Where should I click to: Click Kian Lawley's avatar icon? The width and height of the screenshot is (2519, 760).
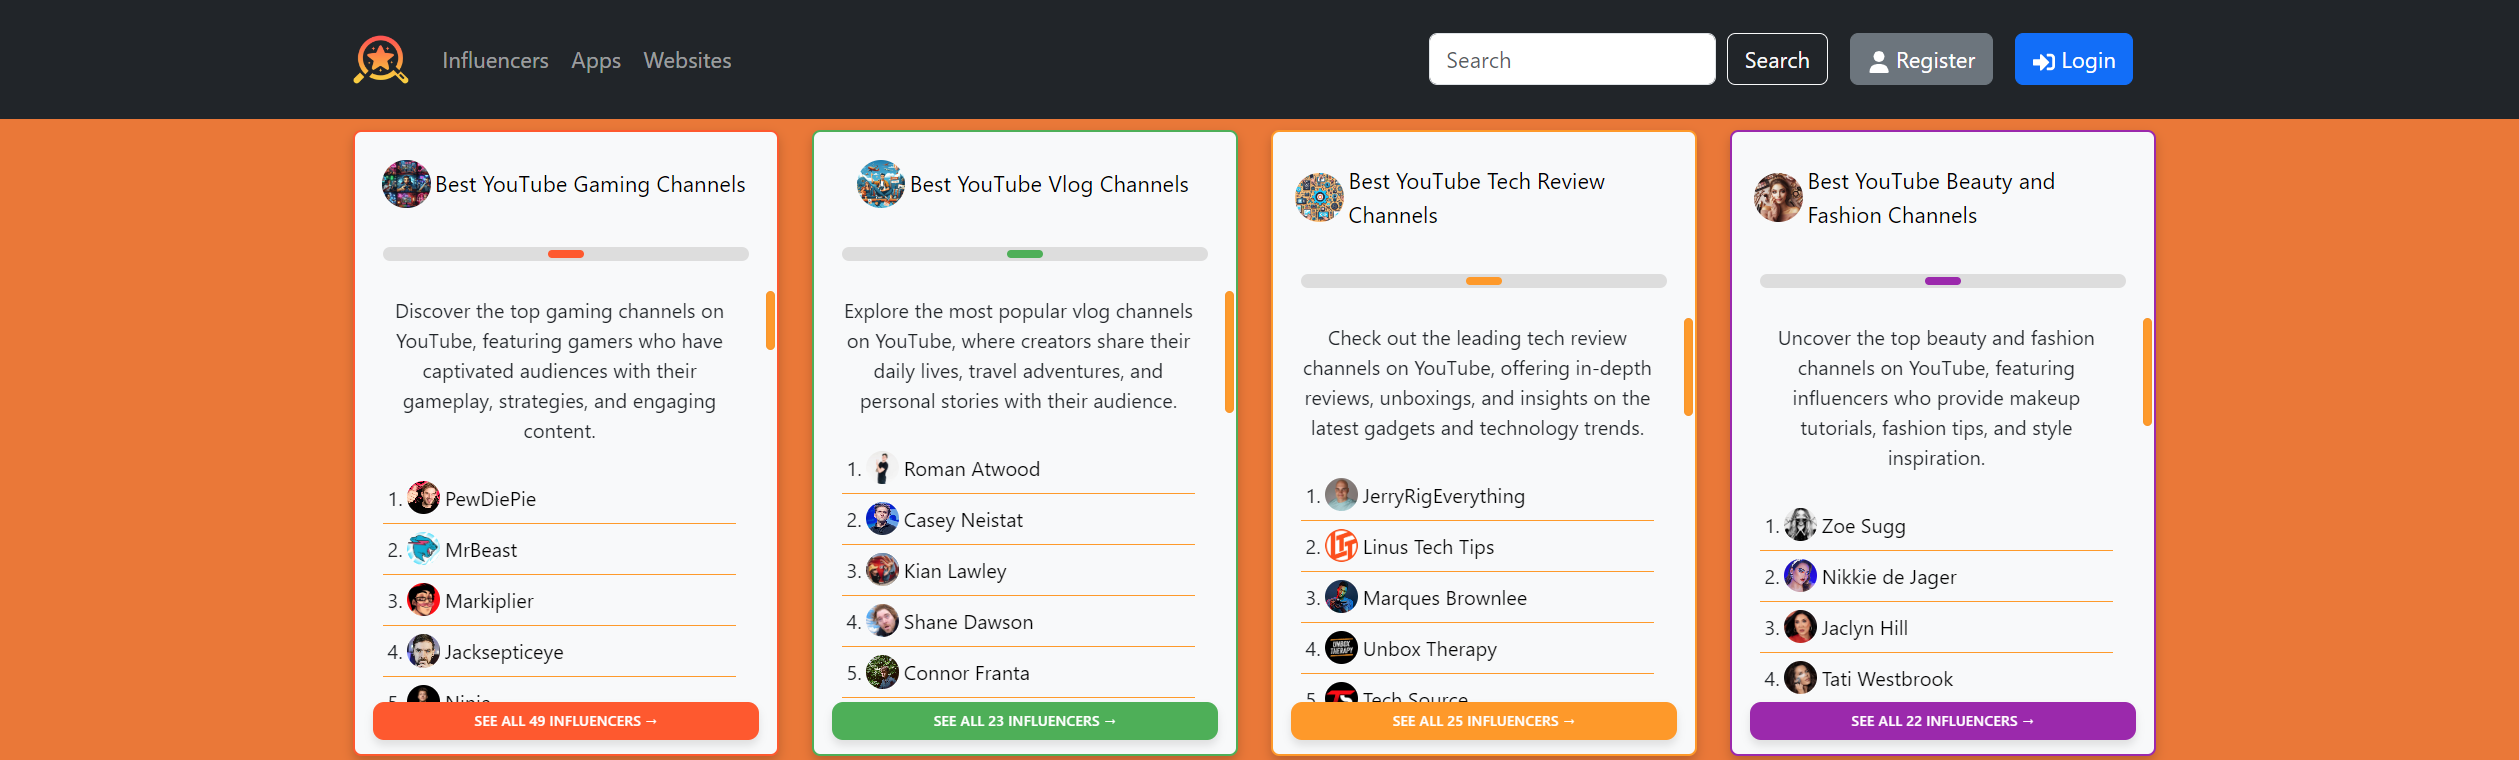(882, 569)
